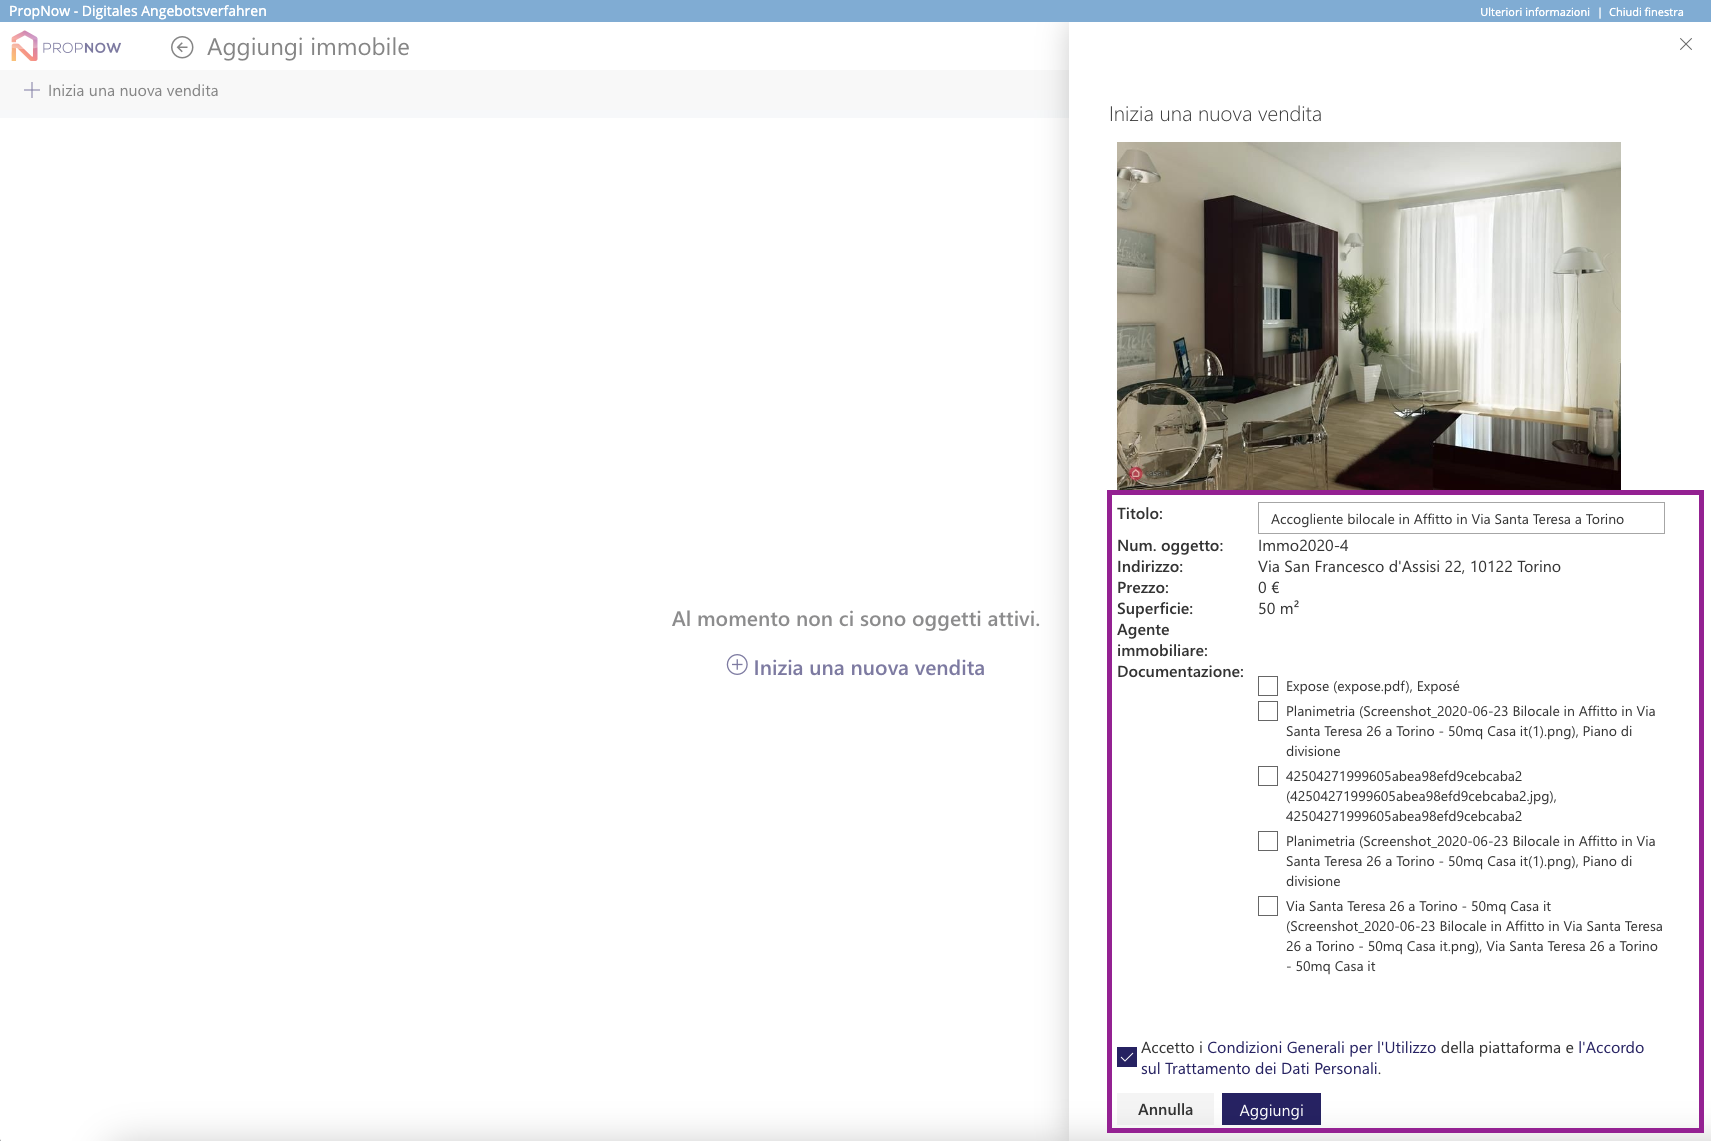Open Ulteriori informazioni
This screenshot has height=1141, width=1711.
[1534, 12]
